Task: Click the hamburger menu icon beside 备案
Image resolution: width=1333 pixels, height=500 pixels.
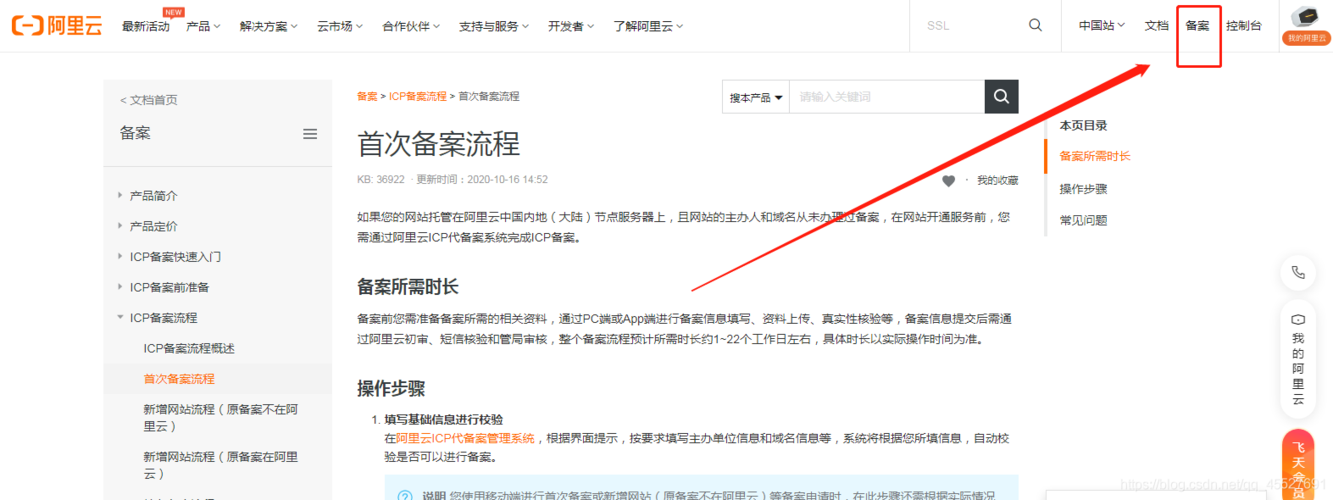Action: click(310, 133)
